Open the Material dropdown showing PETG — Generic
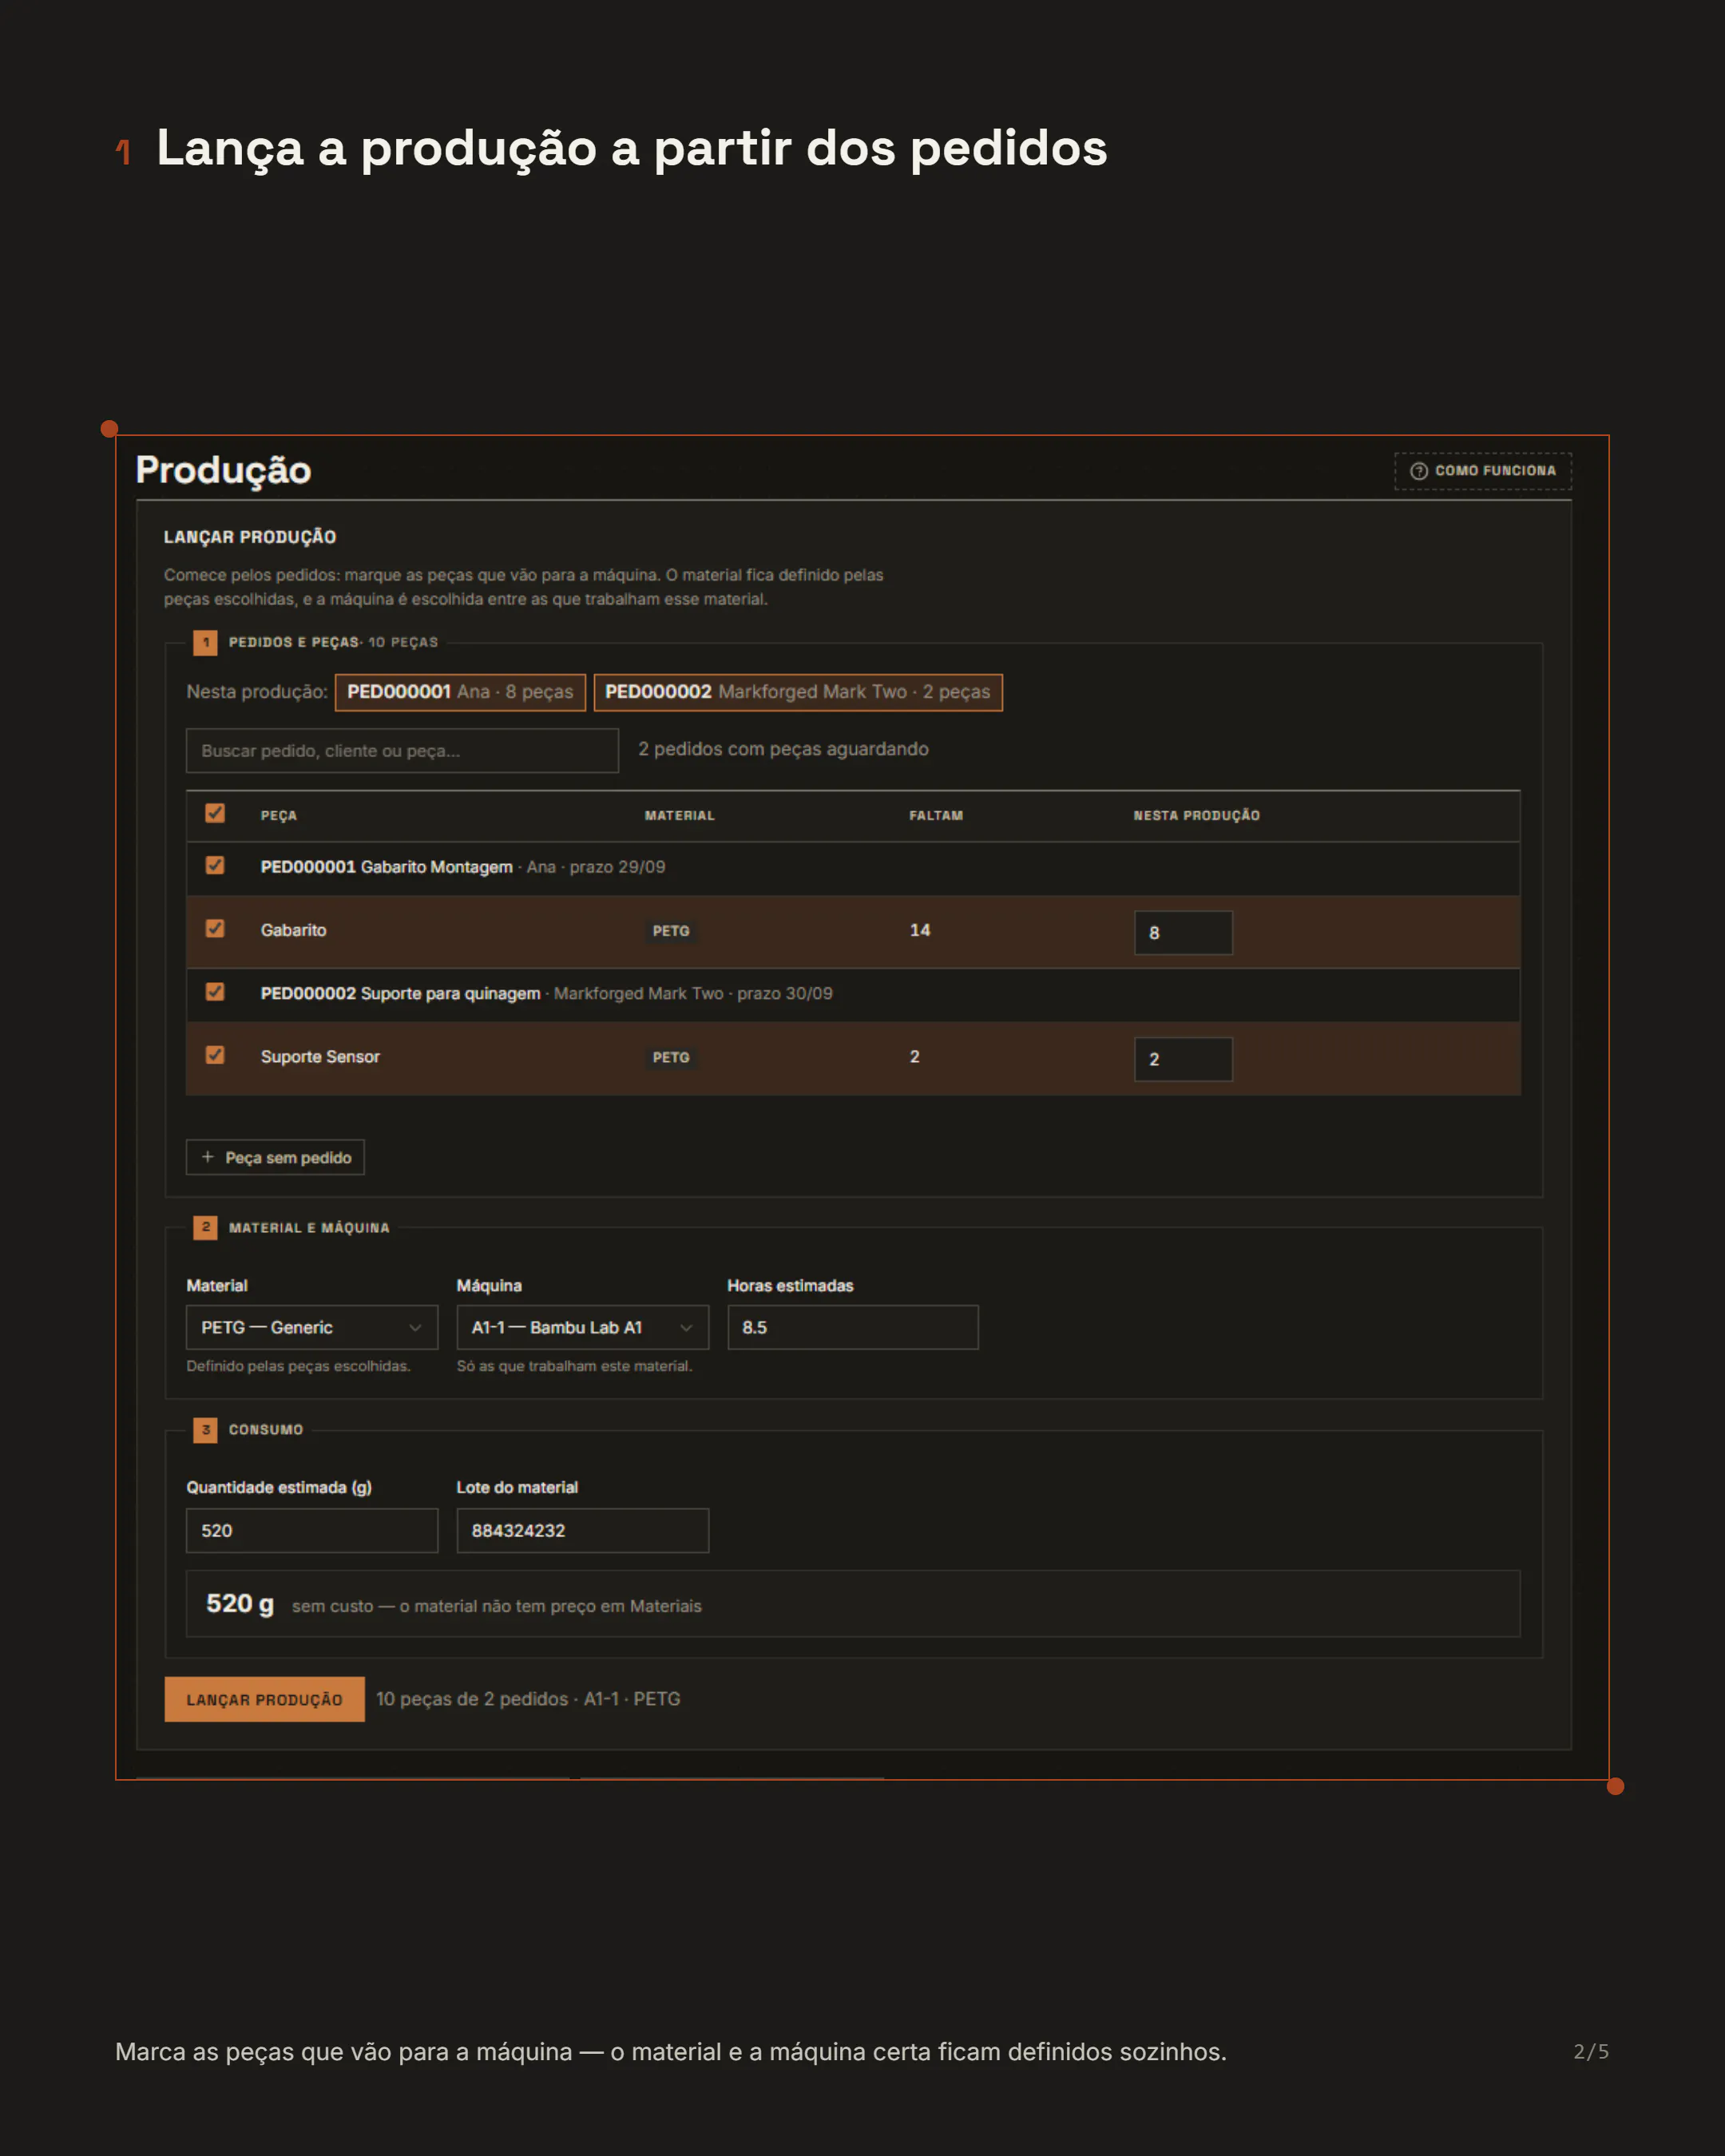 click(312, 1327)
